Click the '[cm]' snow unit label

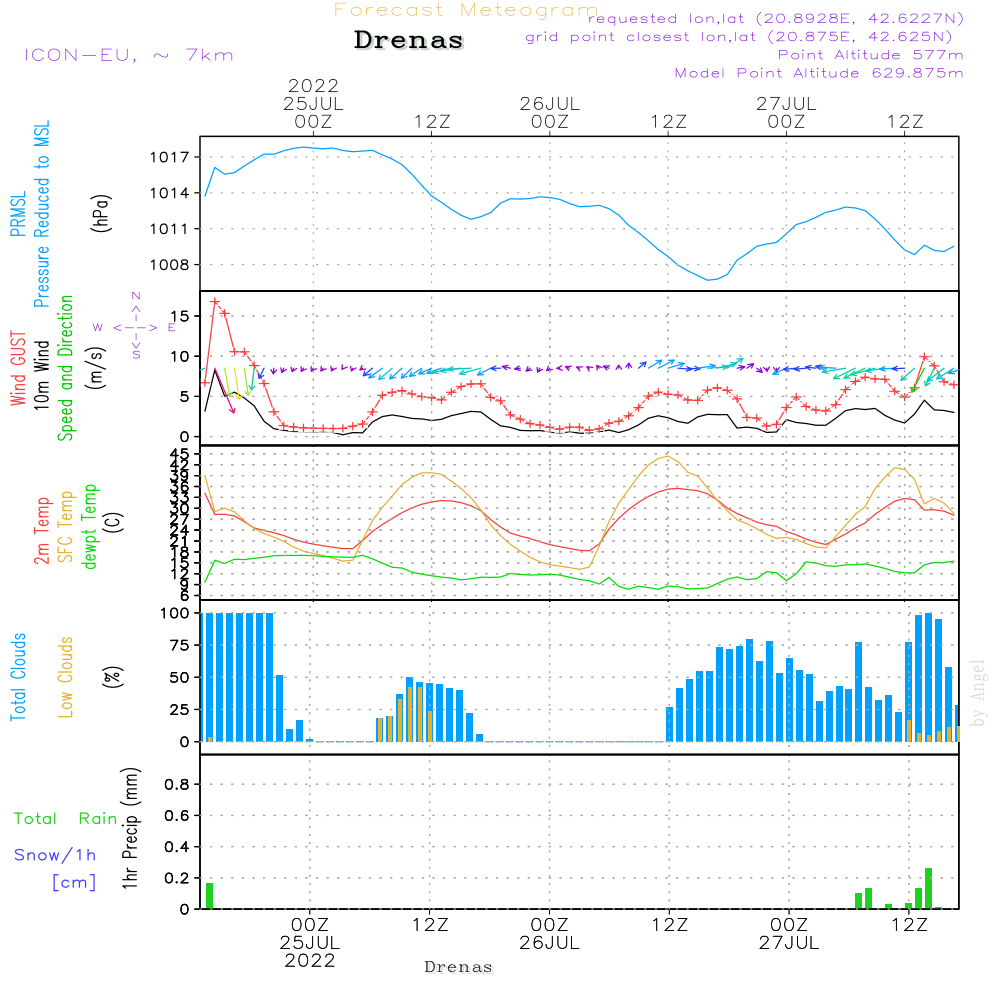(x=74, y=883)
